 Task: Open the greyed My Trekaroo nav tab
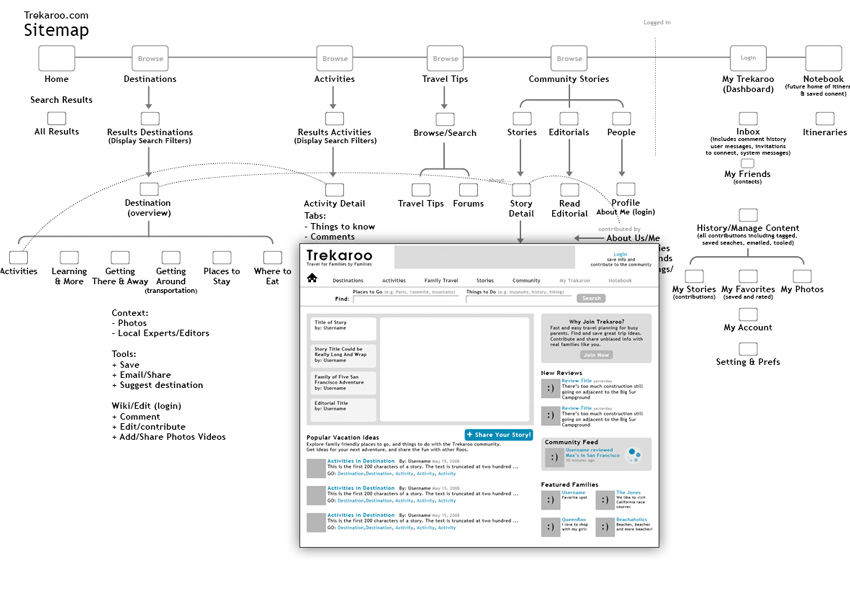pyautogui.click(x=575, y=280)
